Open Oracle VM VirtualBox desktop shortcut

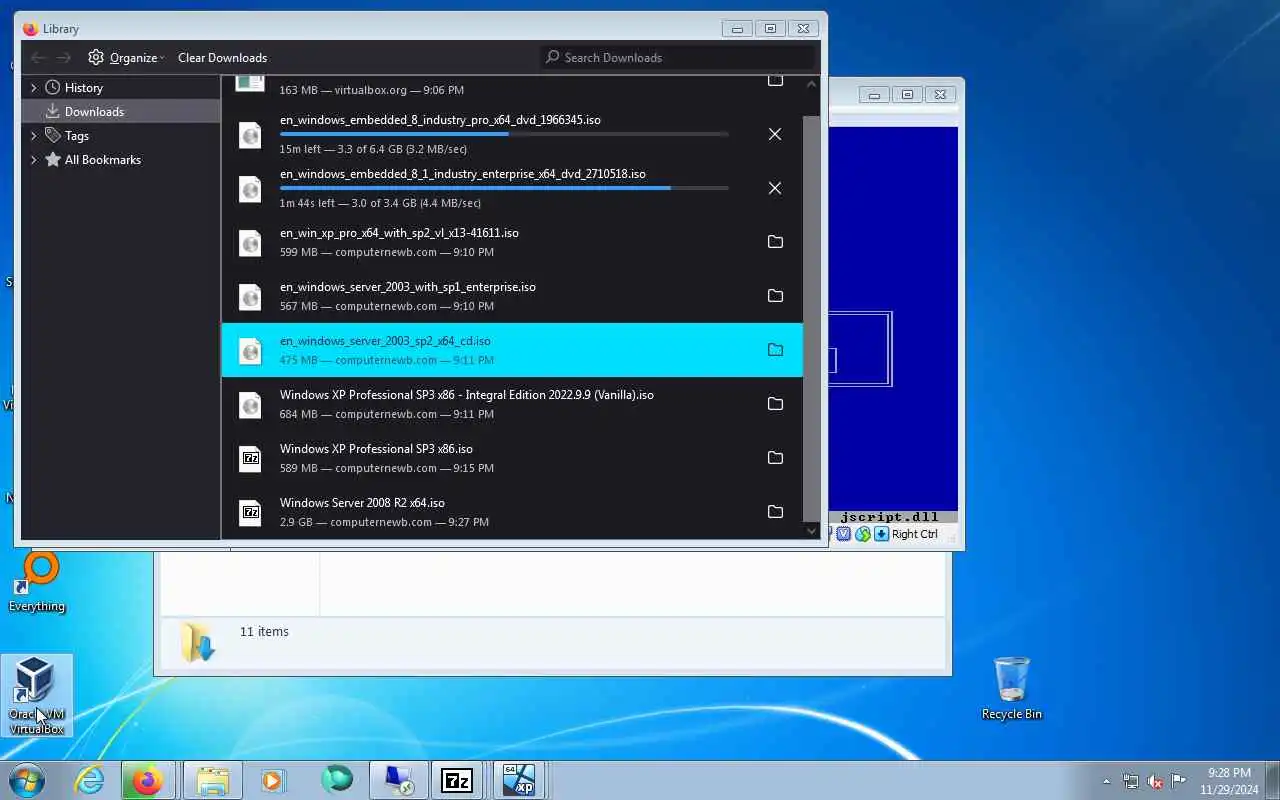coord(37,696)
